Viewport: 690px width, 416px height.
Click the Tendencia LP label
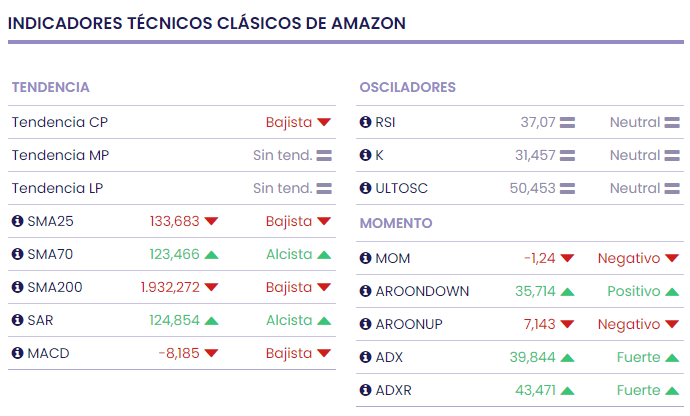(57, 188)
